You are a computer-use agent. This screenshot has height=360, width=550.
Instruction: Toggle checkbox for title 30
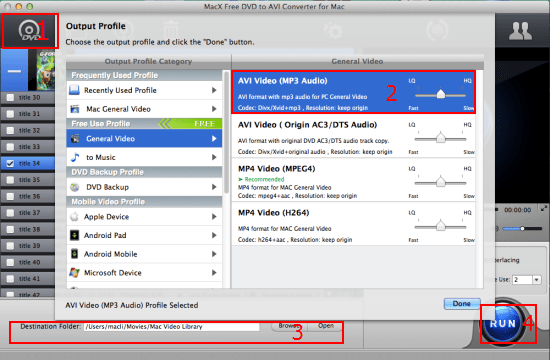[x=10, y=98]
